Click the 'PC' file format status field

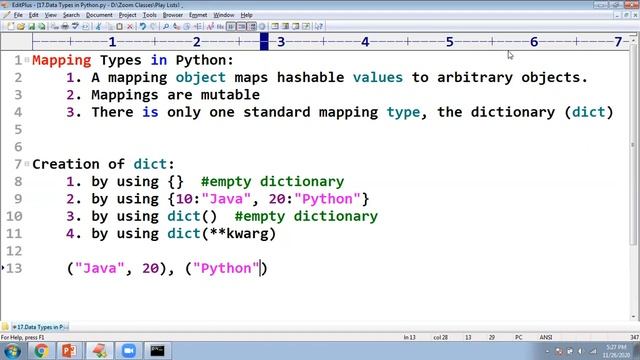point(518,338)
